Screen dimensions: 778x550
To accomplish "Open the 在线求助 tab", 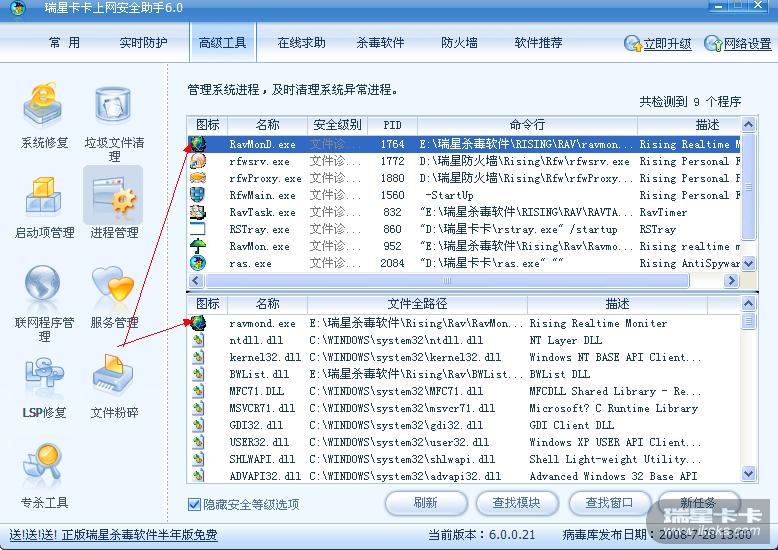I will point(301,43).
